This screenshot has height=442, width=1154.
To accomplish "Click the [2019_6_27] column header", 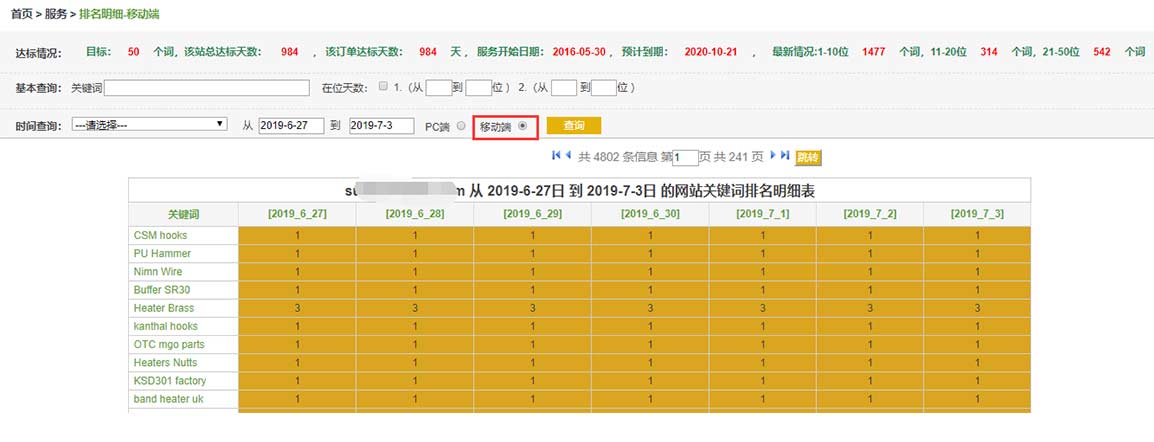I will pos(297,215).
